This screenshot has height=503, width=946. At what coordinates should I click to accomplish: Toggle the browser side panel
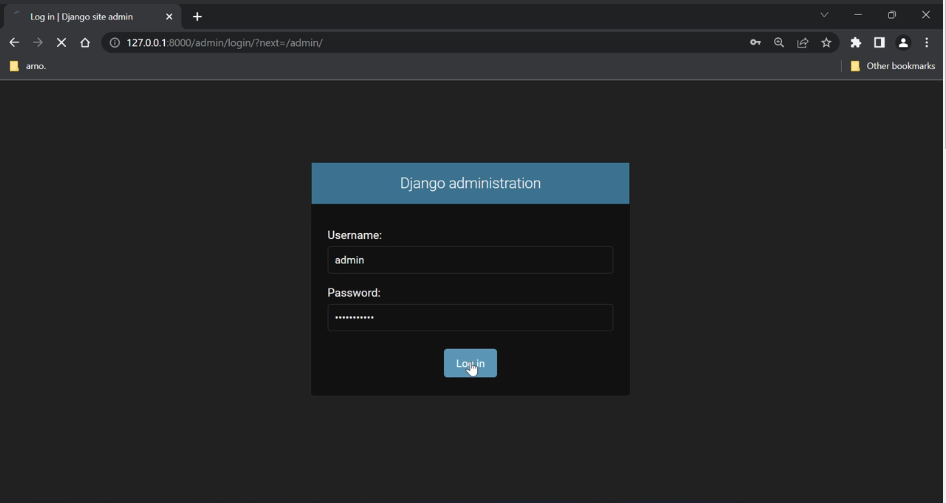coord(879,43)
